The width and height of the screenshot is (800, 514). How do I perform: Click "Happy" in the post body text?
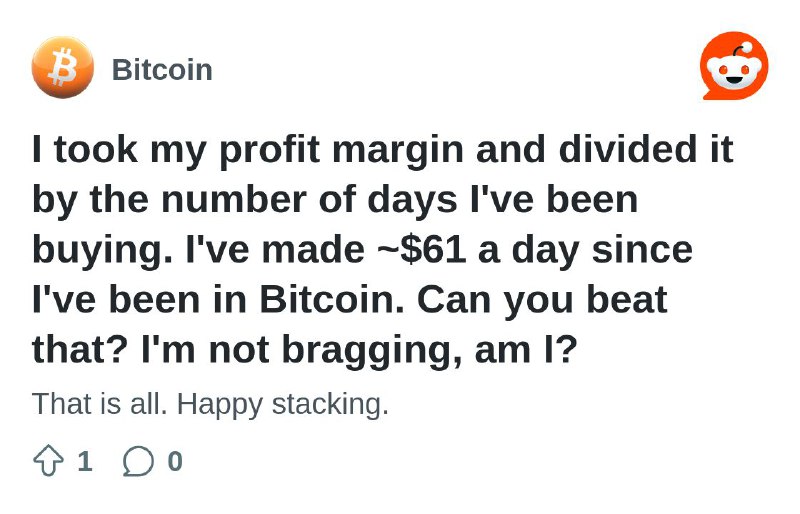click(x=220, y=404)
